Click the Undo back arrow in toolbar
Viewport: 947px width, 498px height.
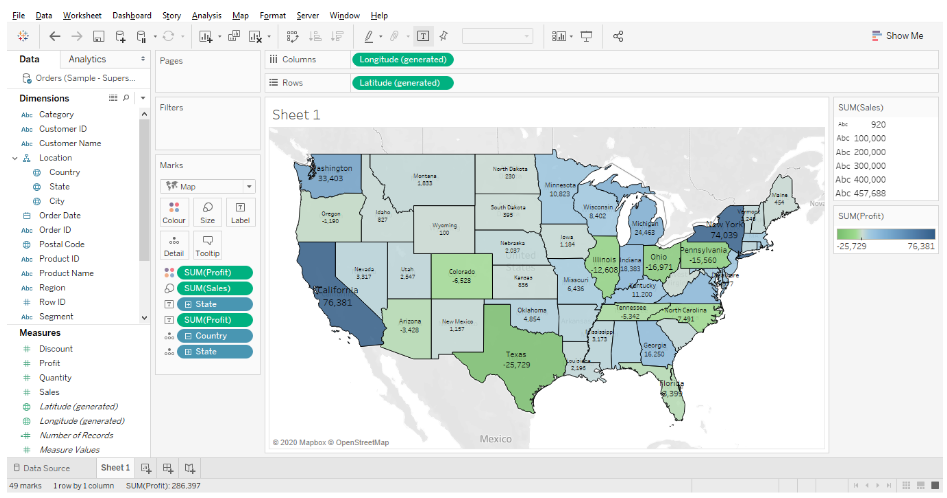tap(55, 36)
